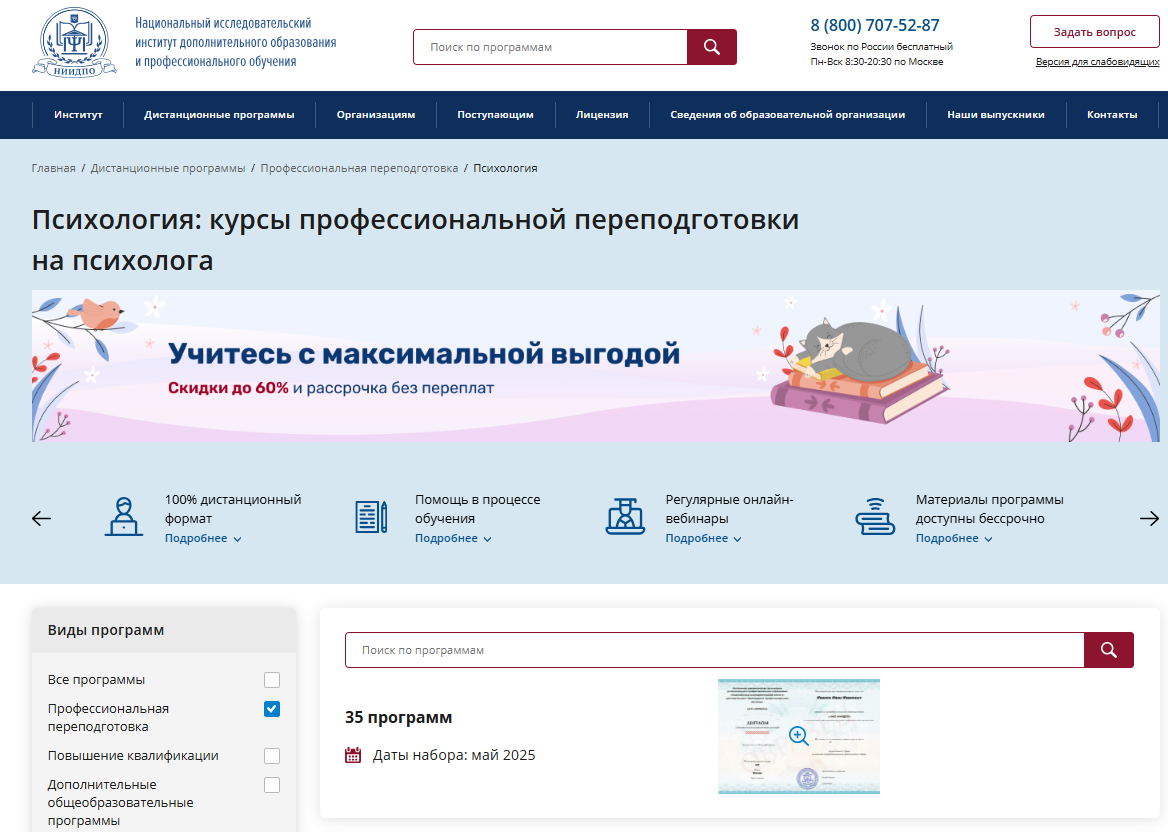Click the distance format laptop person icon

tap(124, 517)
